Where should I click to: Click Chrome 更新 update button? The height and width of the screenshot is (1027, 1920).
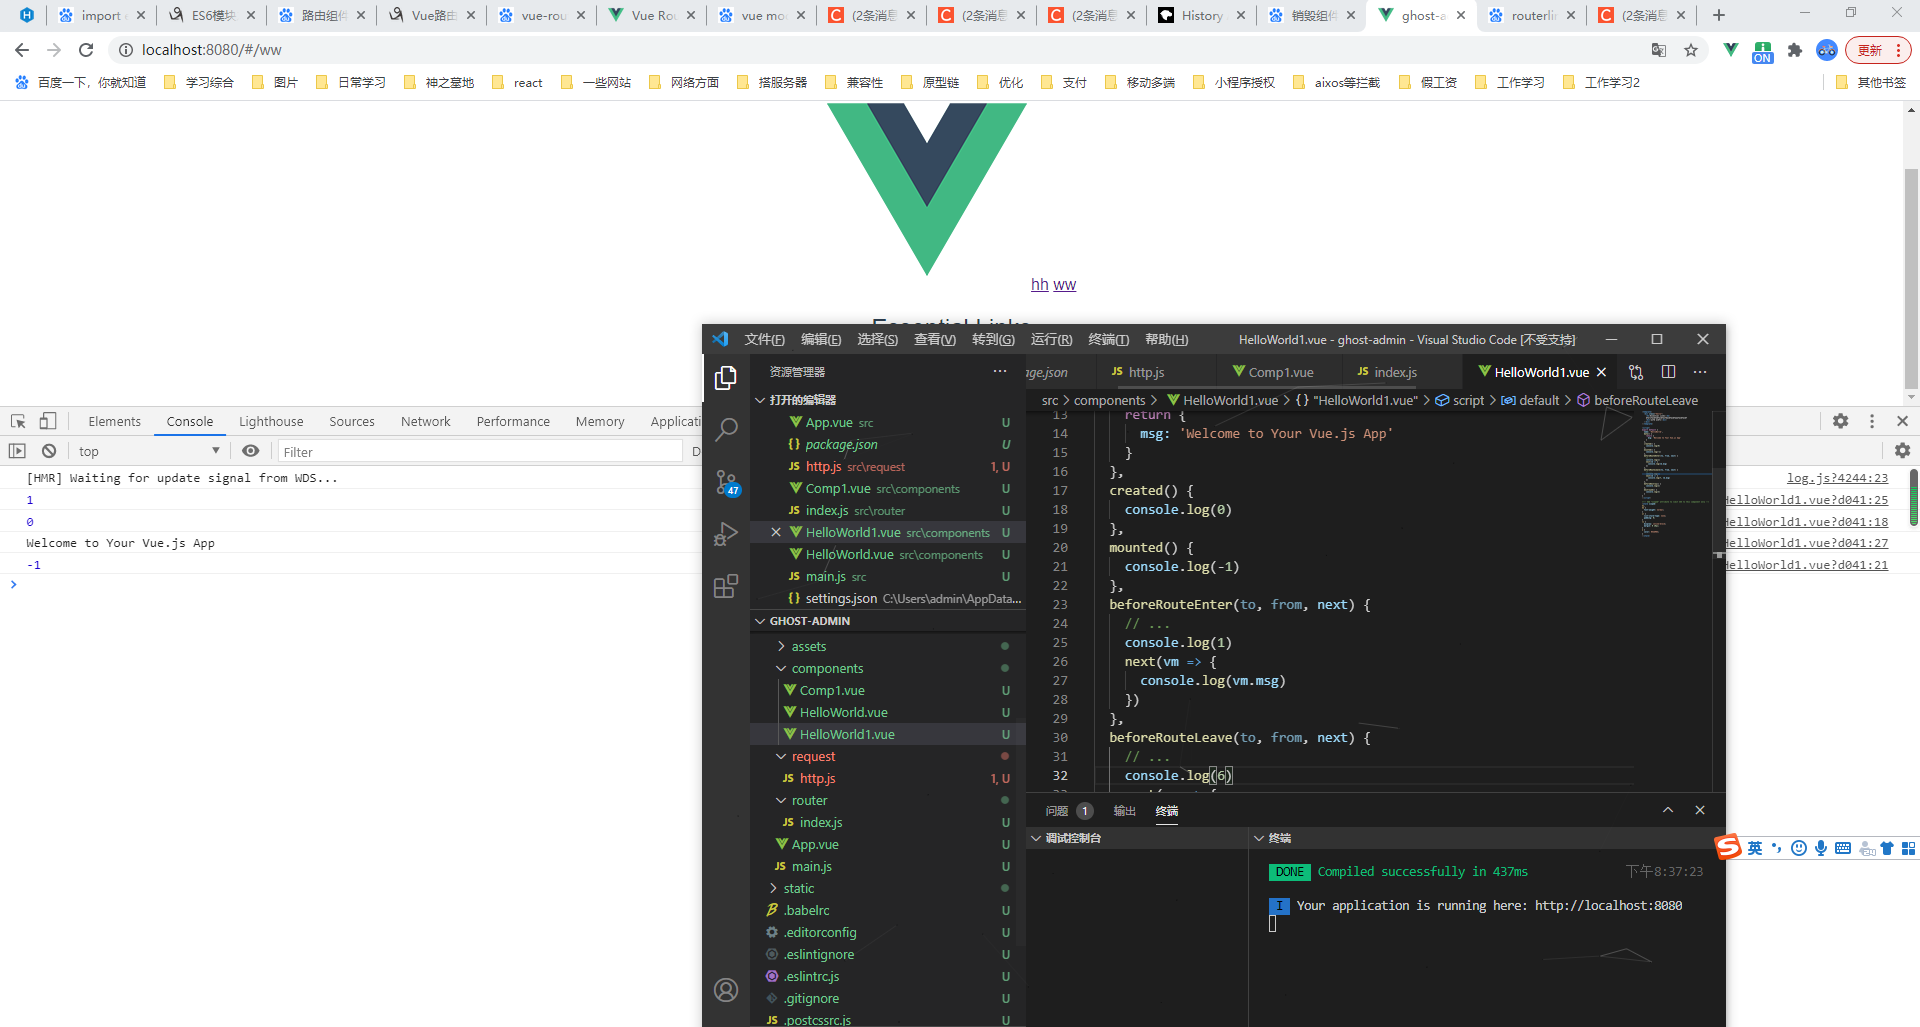coord(1877,50)
